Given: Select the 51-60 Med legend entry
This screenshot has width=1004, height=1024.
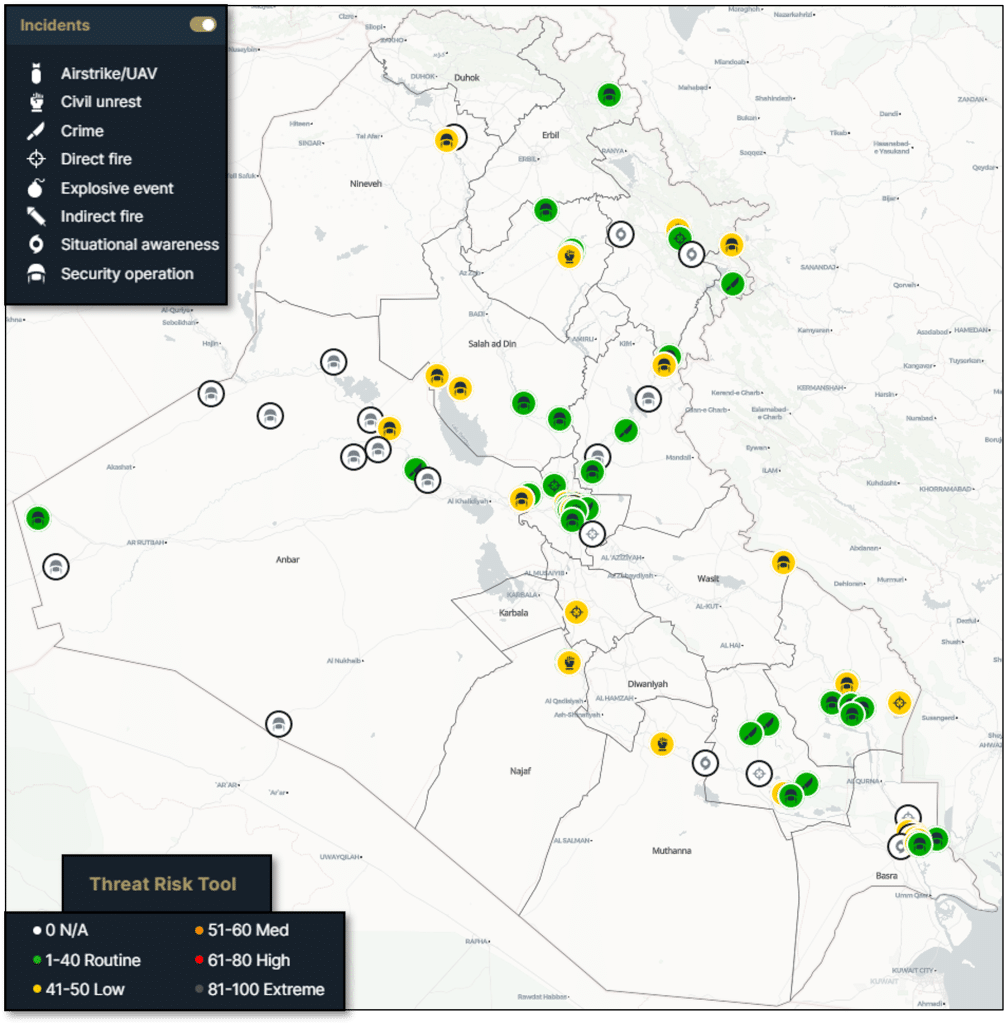Looking at the screenshot, I should [243, 930].
